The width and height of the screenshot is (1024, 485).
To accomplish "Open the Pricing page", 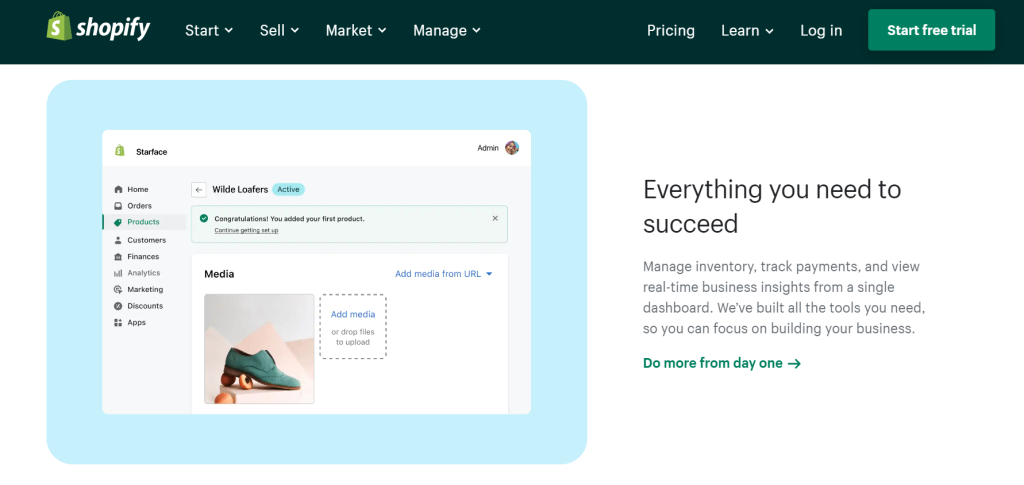I will (670, 30).
